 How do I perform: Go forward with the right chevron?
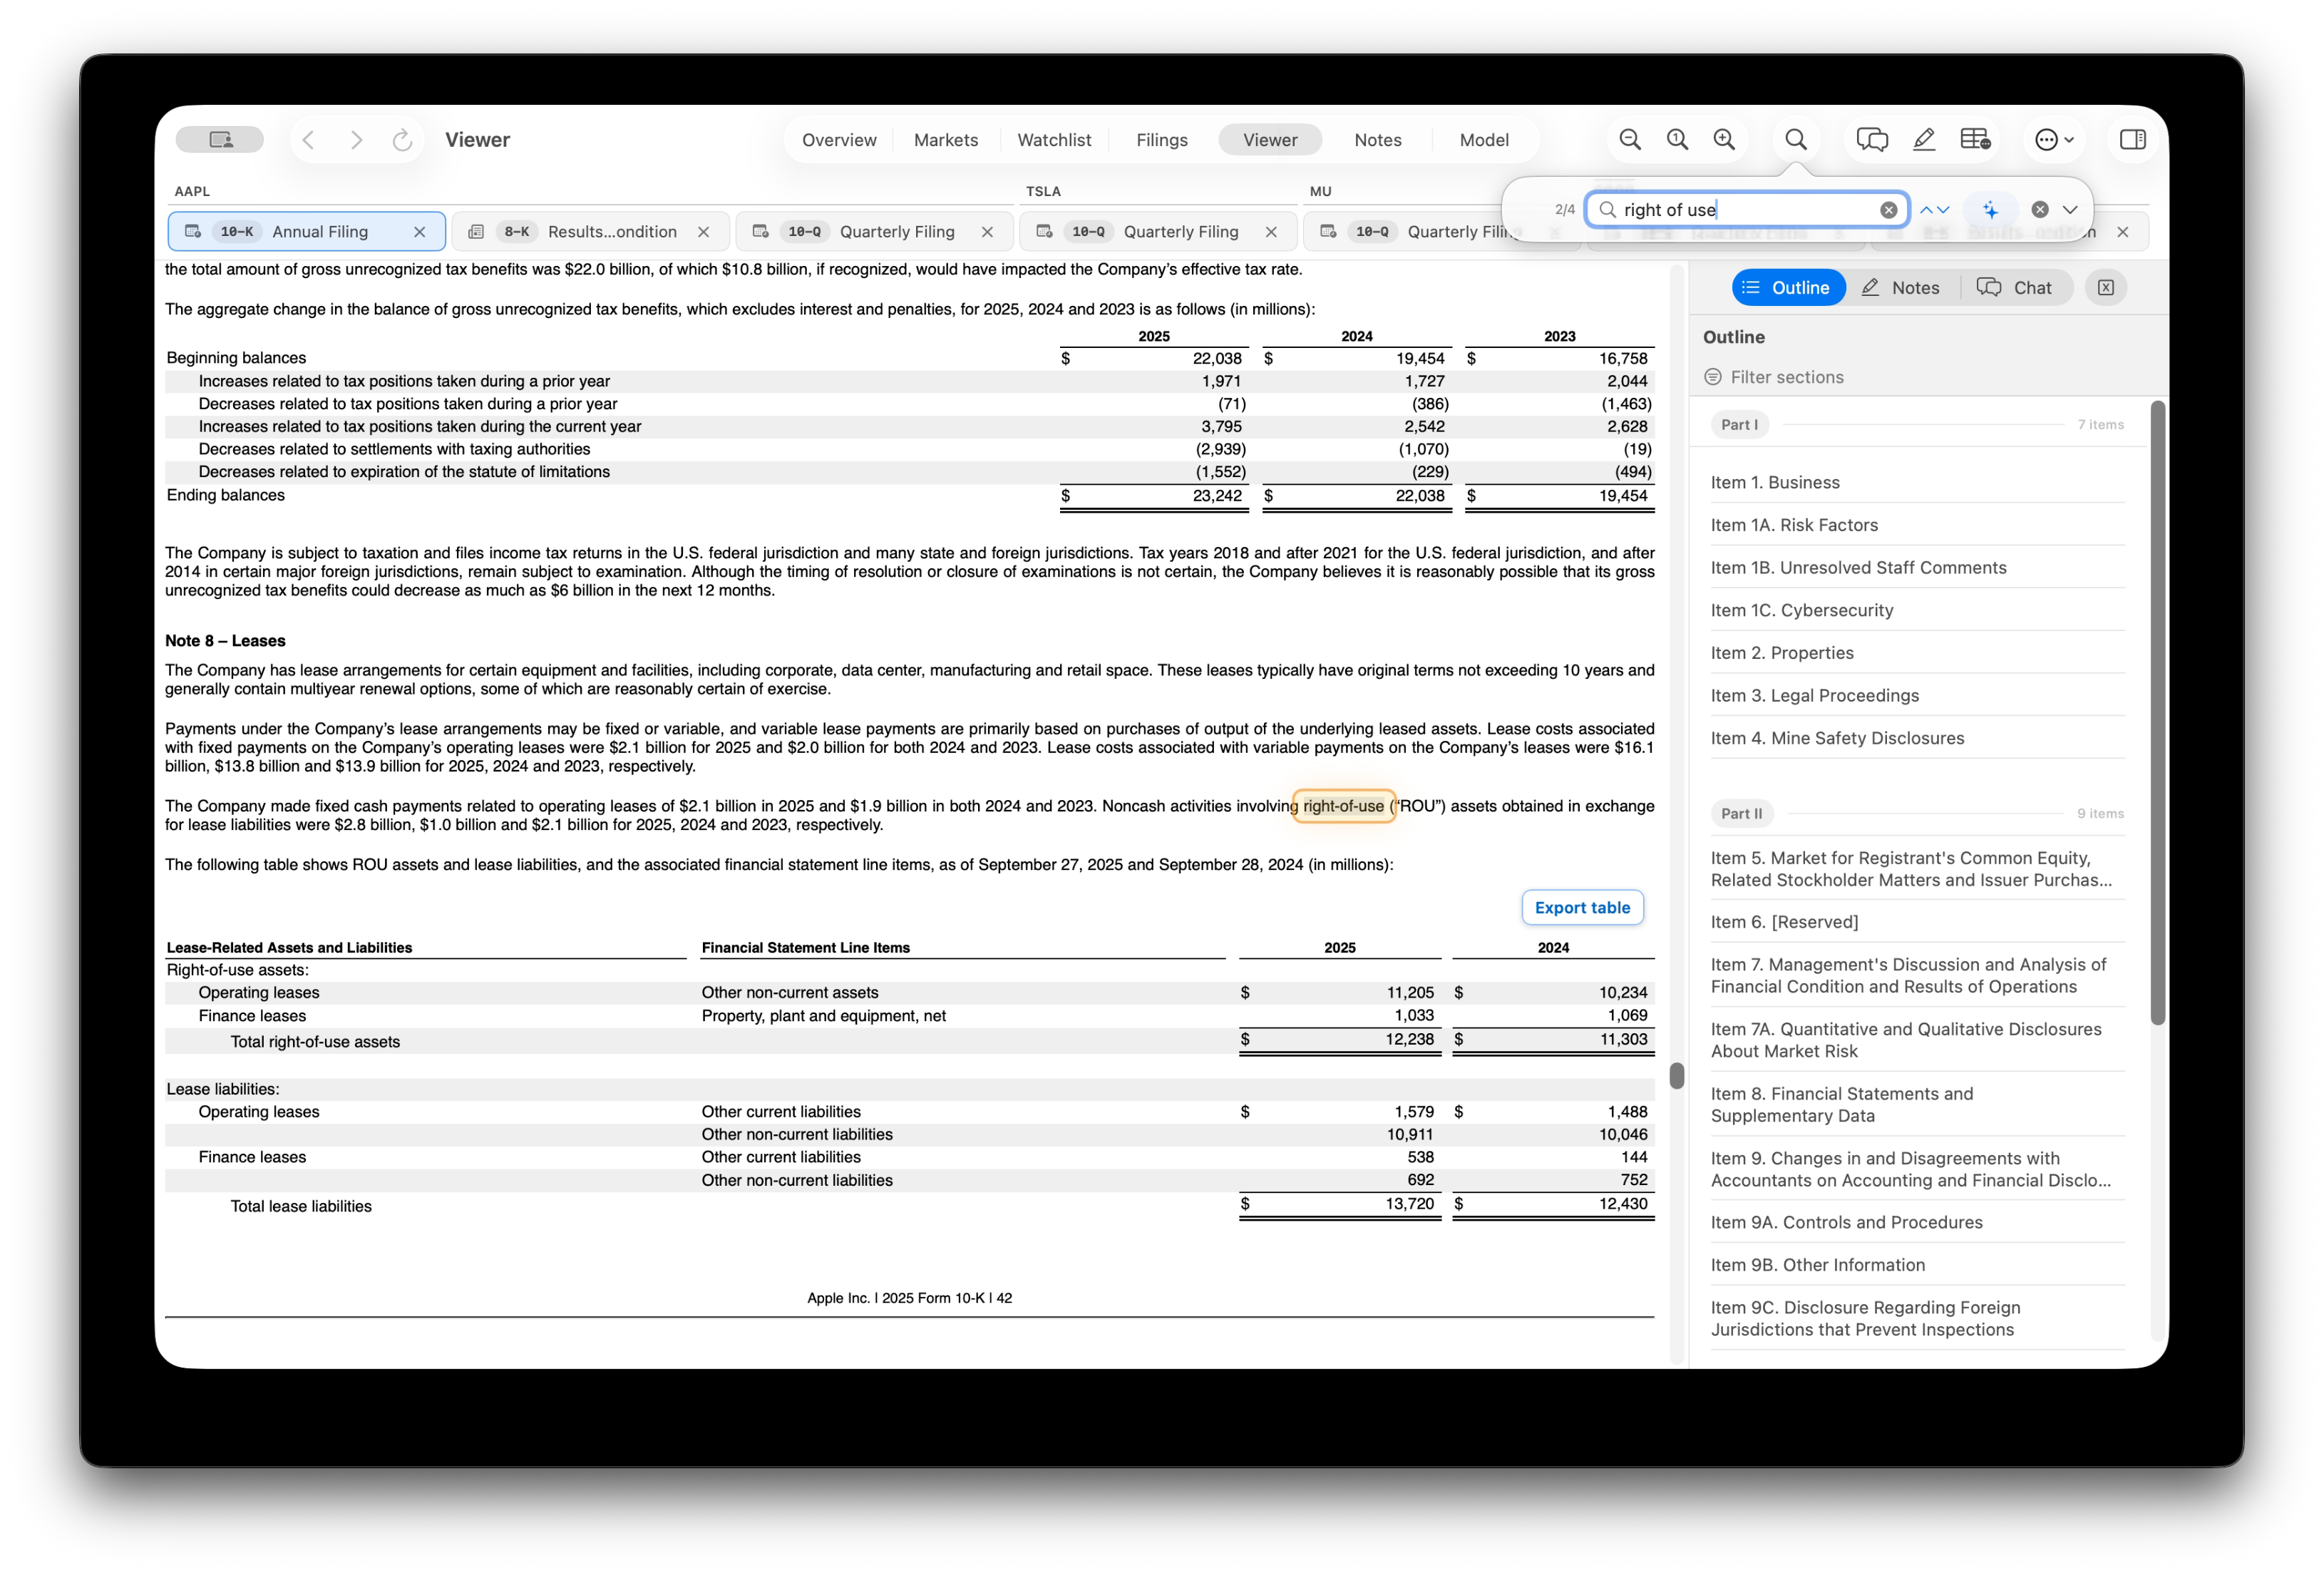[x=356, y=140]
